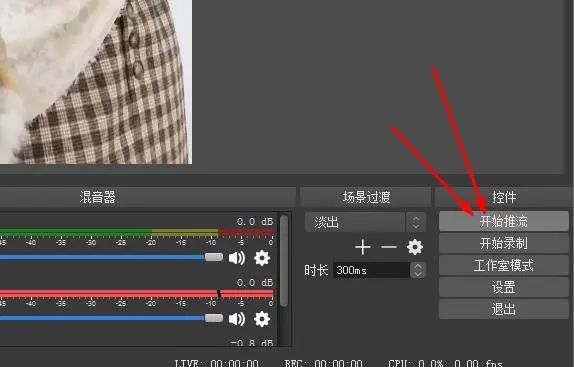Screen dimensions: 574x367
Task: Open transition properties gear icon
Action: coord(415,247)
